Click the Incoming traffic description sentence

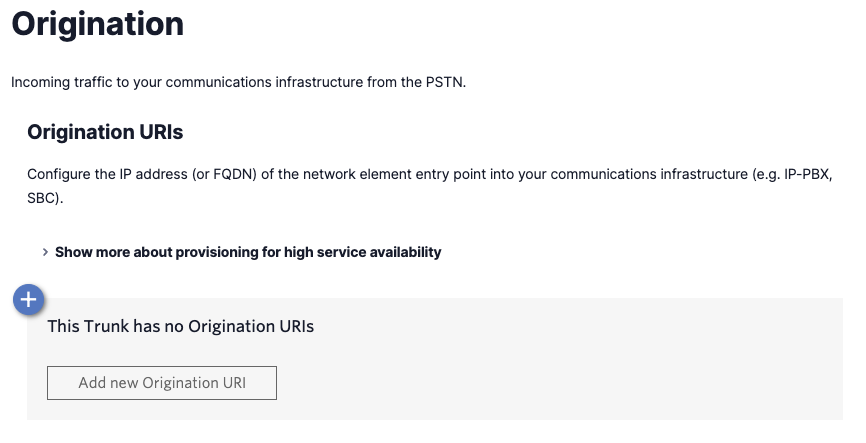pyautogui.click(x=238, y=81)
